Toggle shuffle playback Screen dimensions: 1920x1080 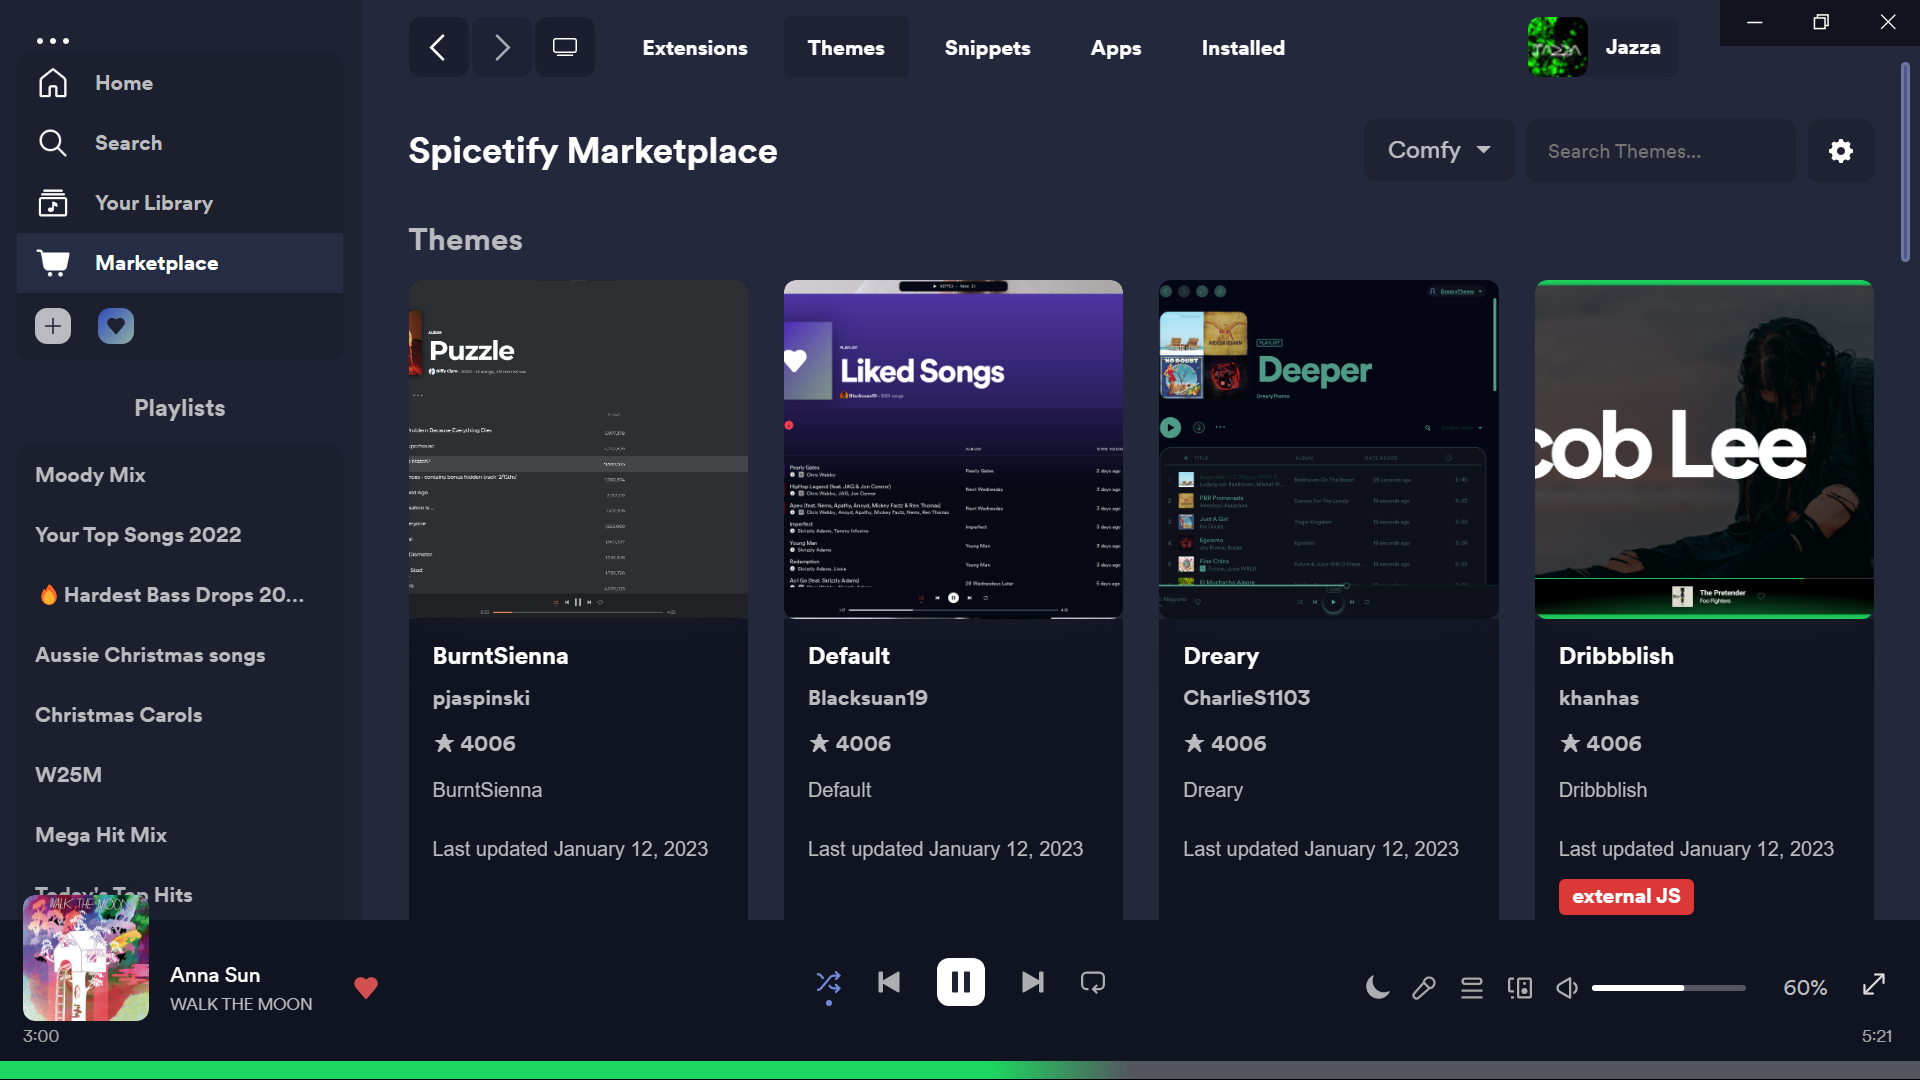click(x=828, y=982)
